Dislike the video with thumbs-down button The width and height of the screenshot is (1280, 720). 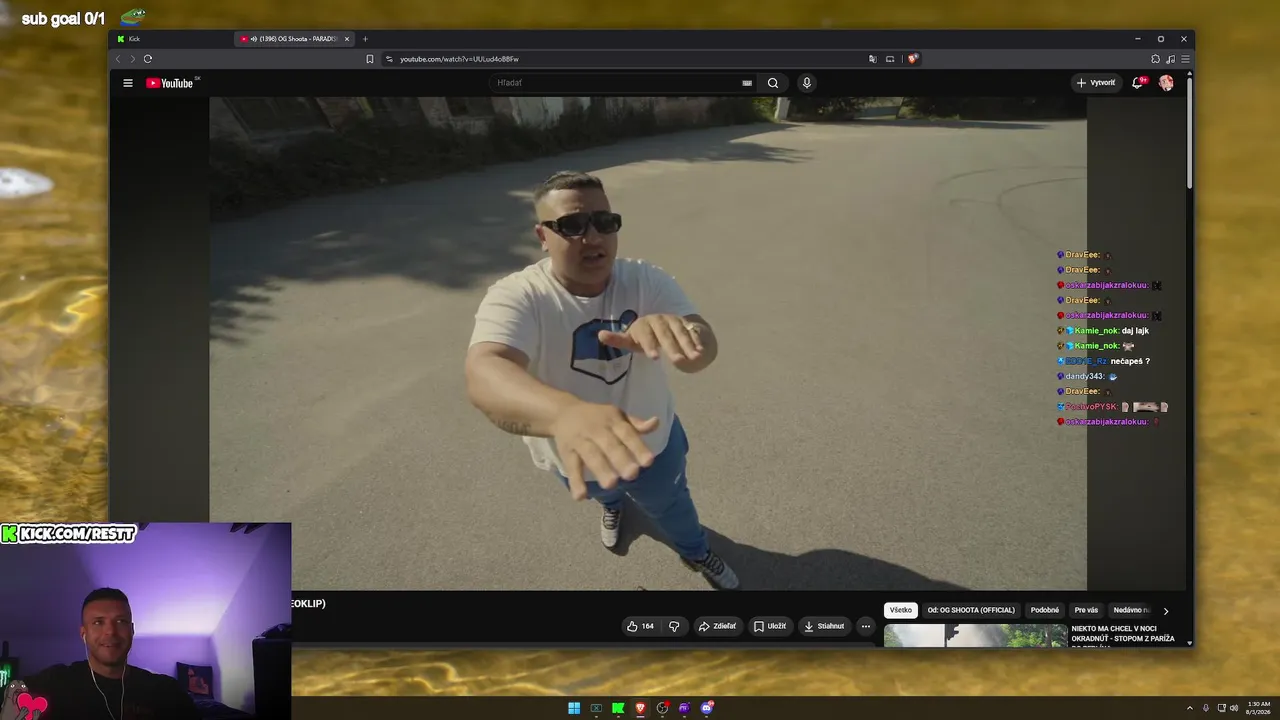tap(674, 626)
